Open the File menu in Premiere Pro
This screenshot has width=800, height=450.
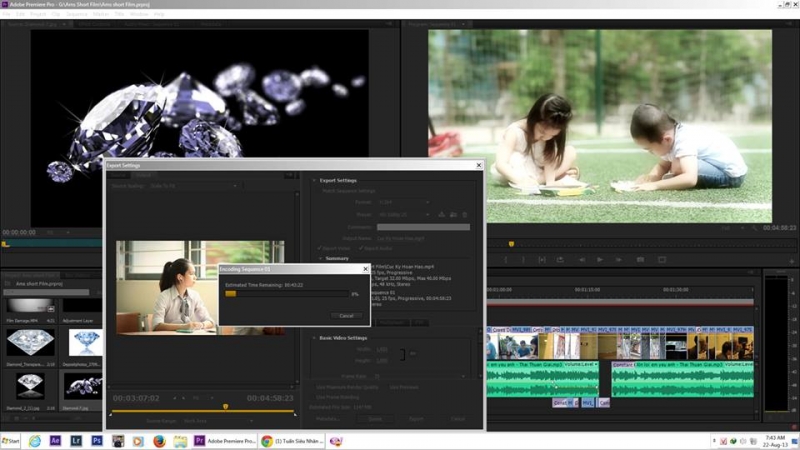point(7,14)
